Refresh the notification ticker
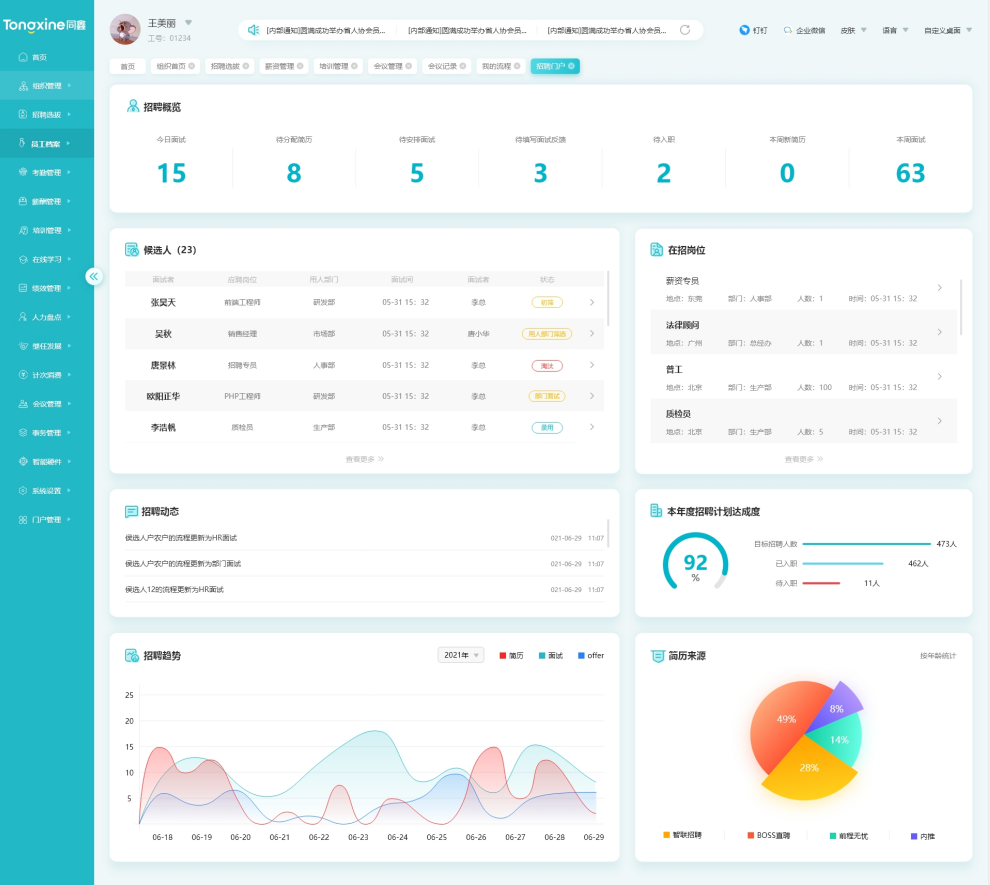 point(685,30)
